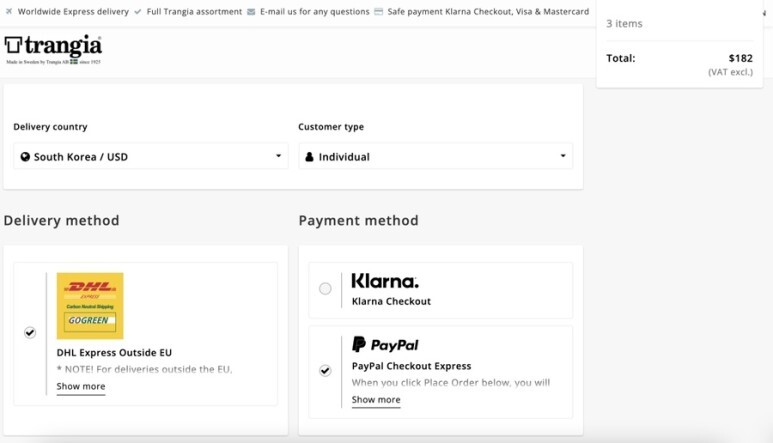Image resolution: width=773 pixels, height=443 pixels.
Task: Click the DHL GoGreen logo image
Action: (90, 306)
